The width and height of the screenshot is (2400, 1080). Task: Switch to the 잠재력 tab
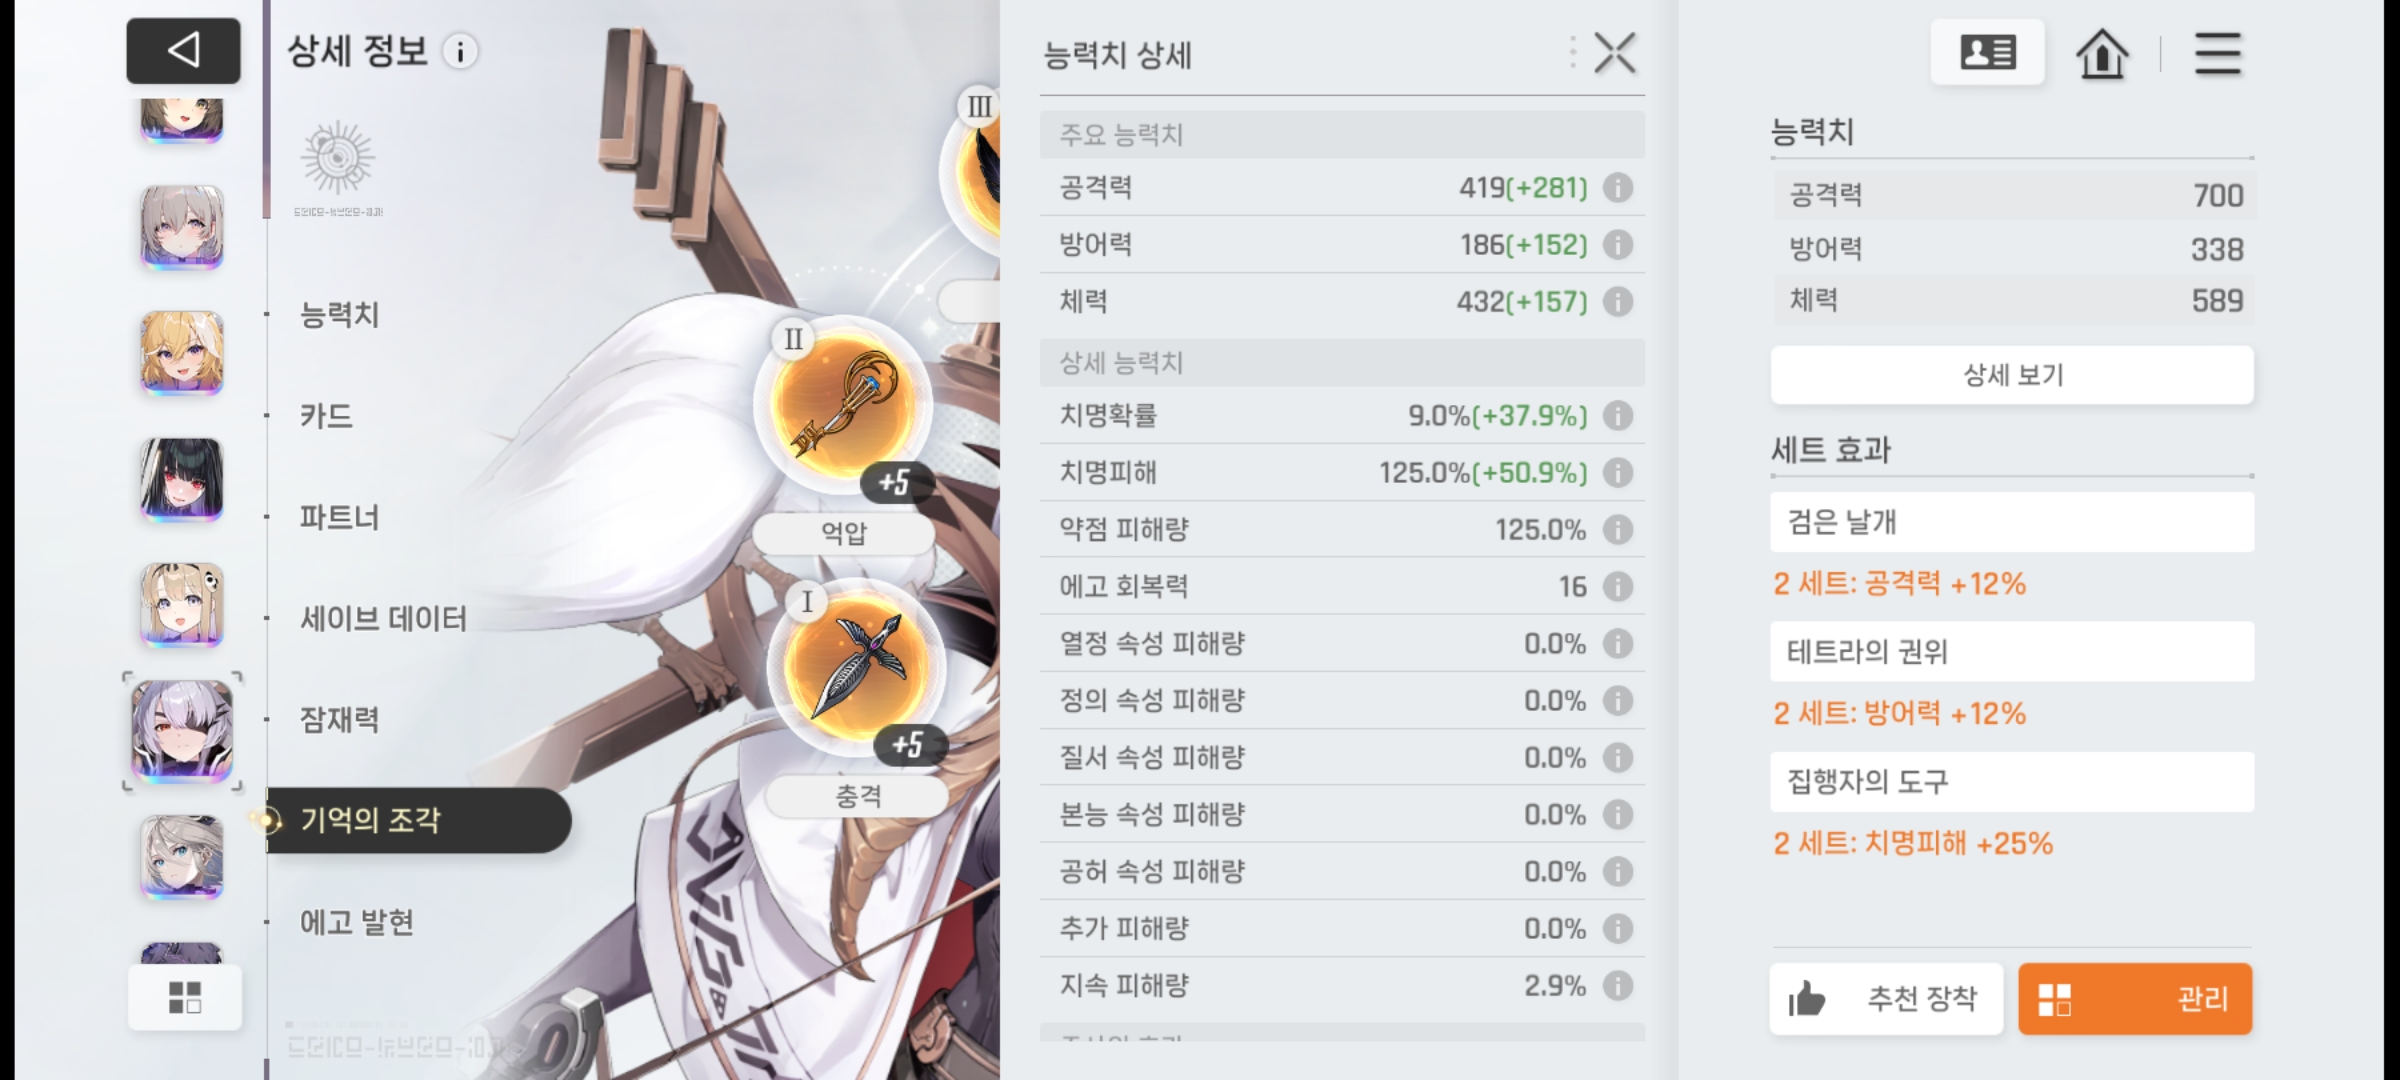pos(340,719)
